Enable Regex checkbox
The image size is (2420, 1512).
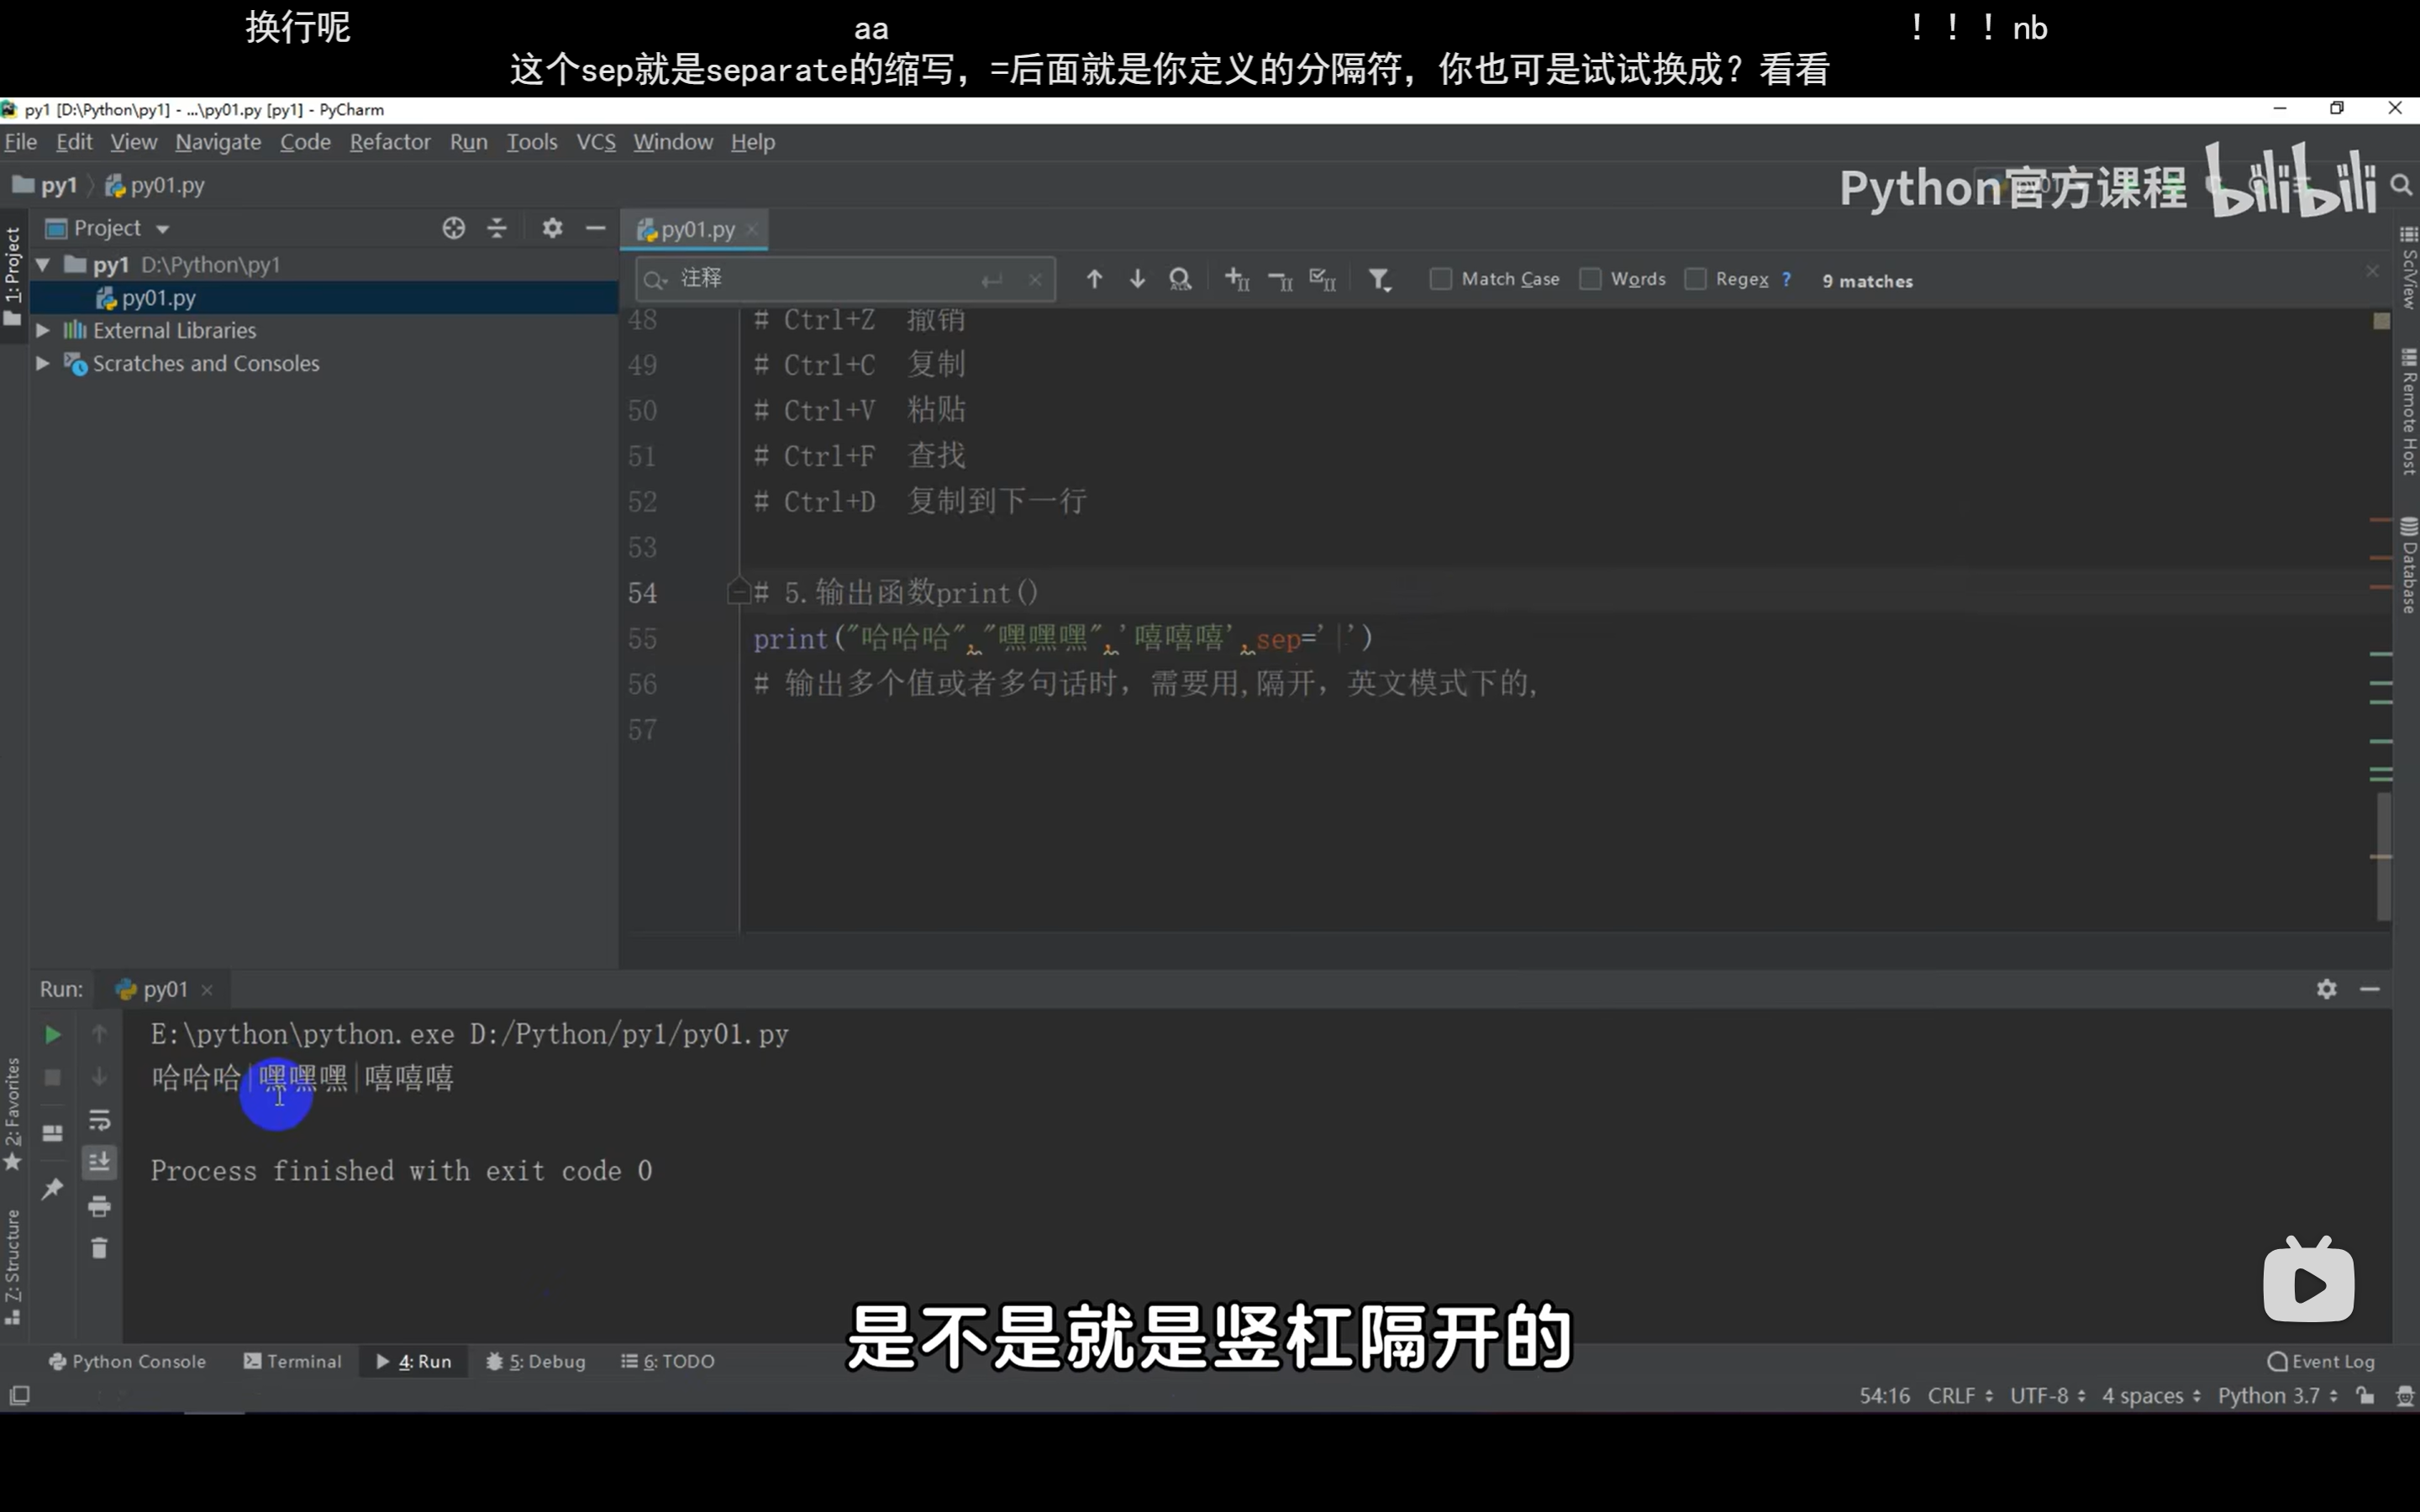pos(1695,279)
